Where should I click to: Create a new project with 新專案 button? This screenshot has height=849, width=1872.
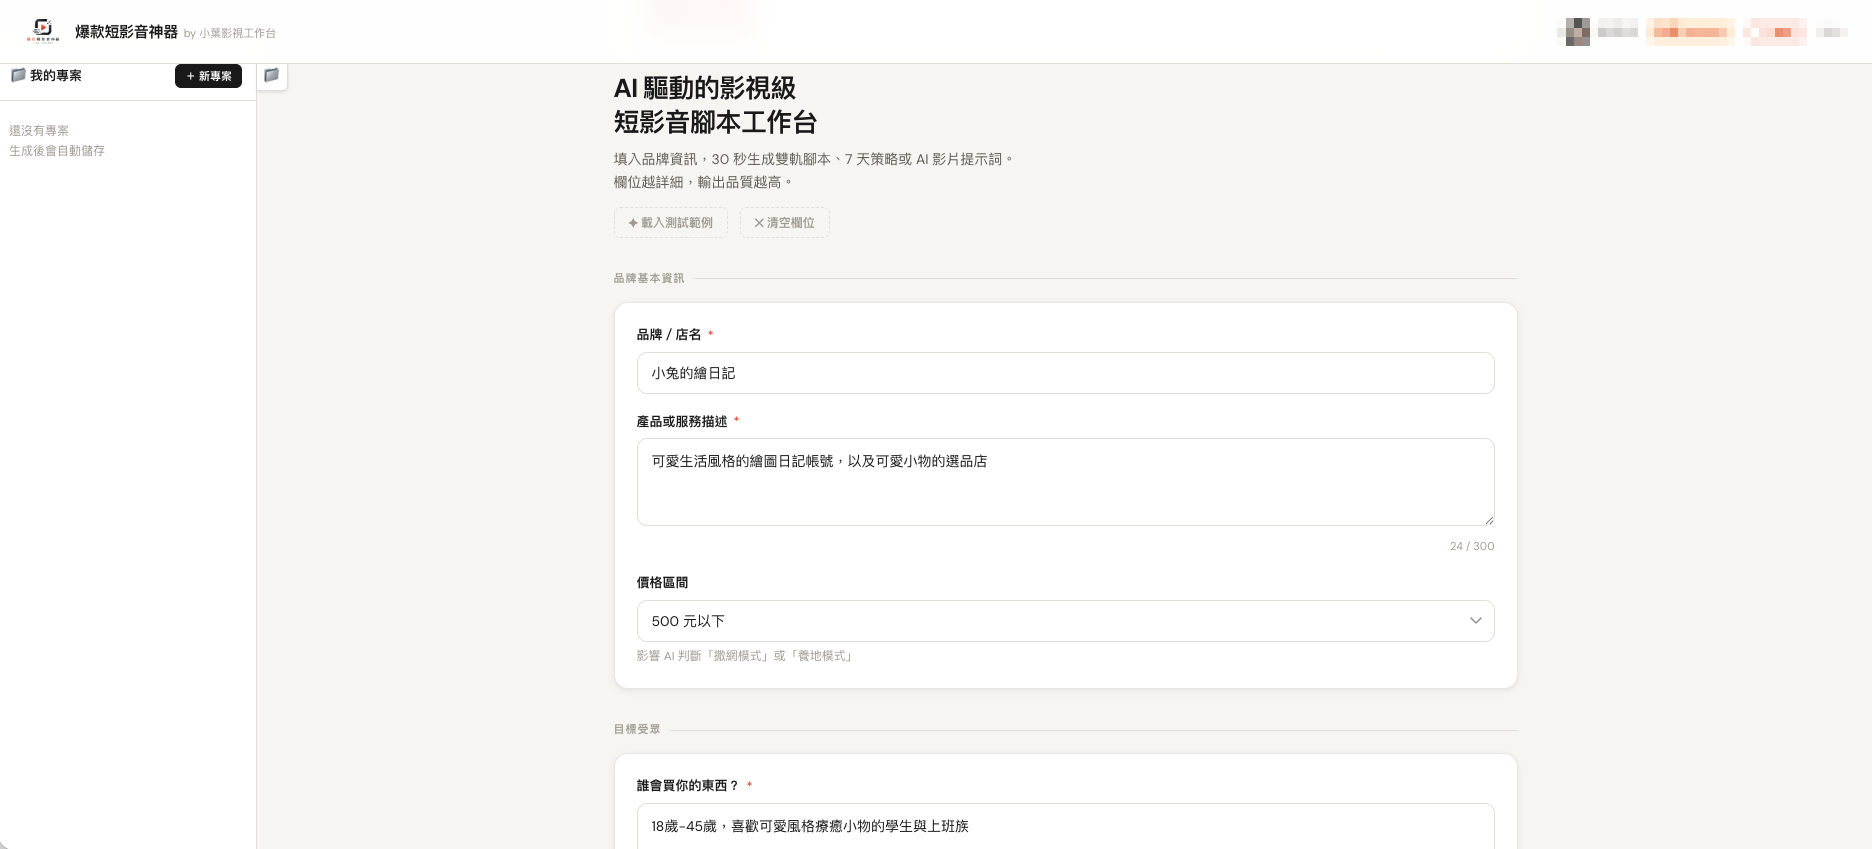tap(208, 76)
